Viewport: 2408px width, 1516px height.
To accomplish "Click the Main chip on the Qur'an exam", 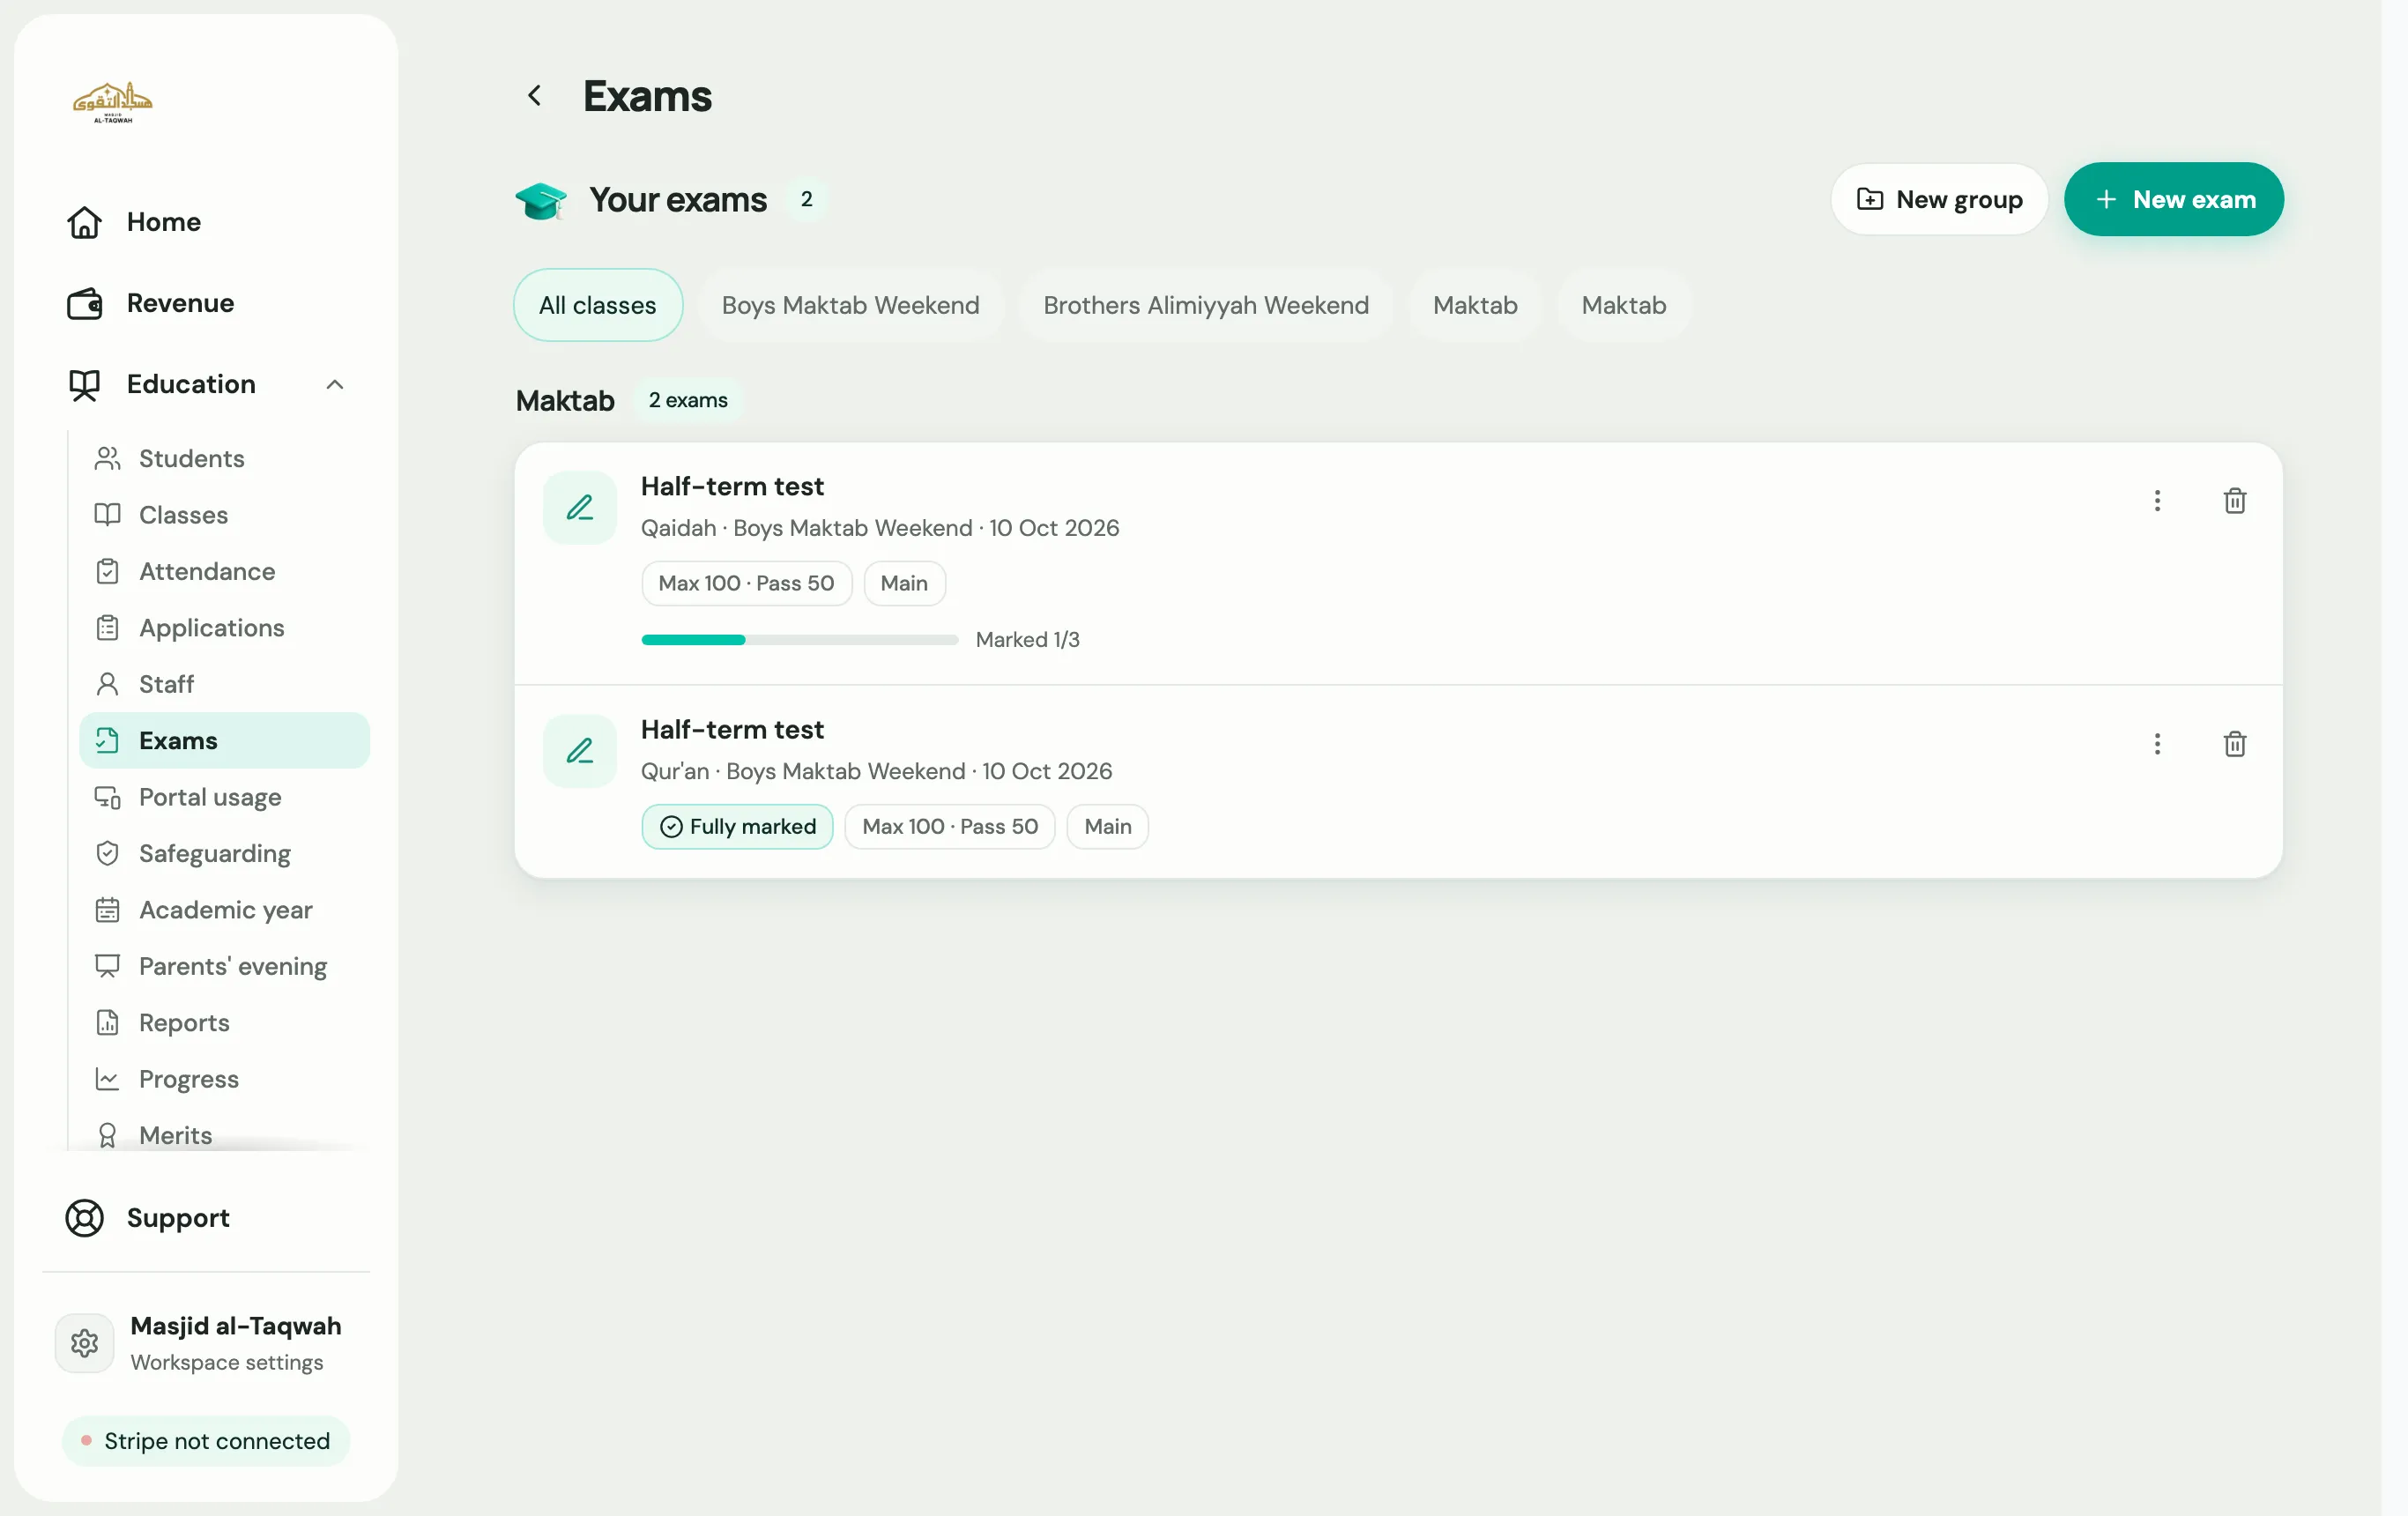I will tap(1108, 827).
